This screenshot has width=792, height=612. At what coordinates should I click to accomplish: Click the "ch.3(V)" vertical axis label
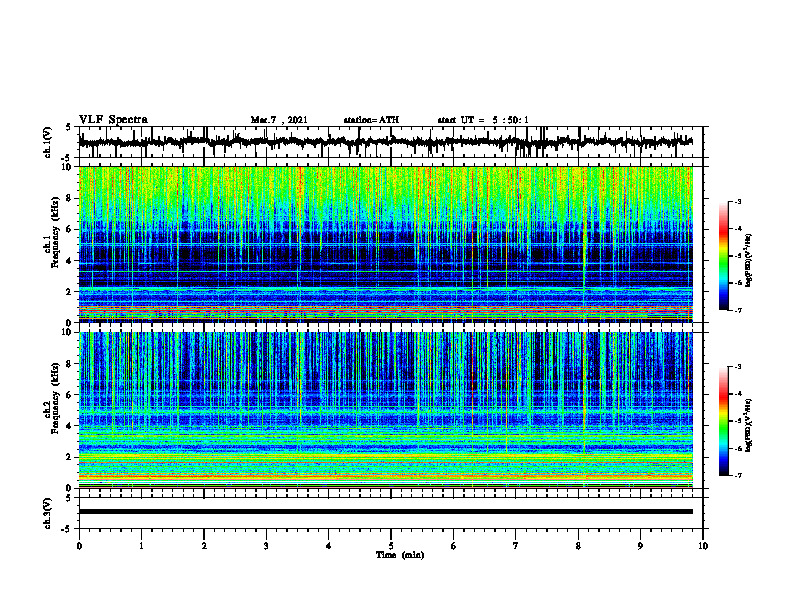[48, 513]
